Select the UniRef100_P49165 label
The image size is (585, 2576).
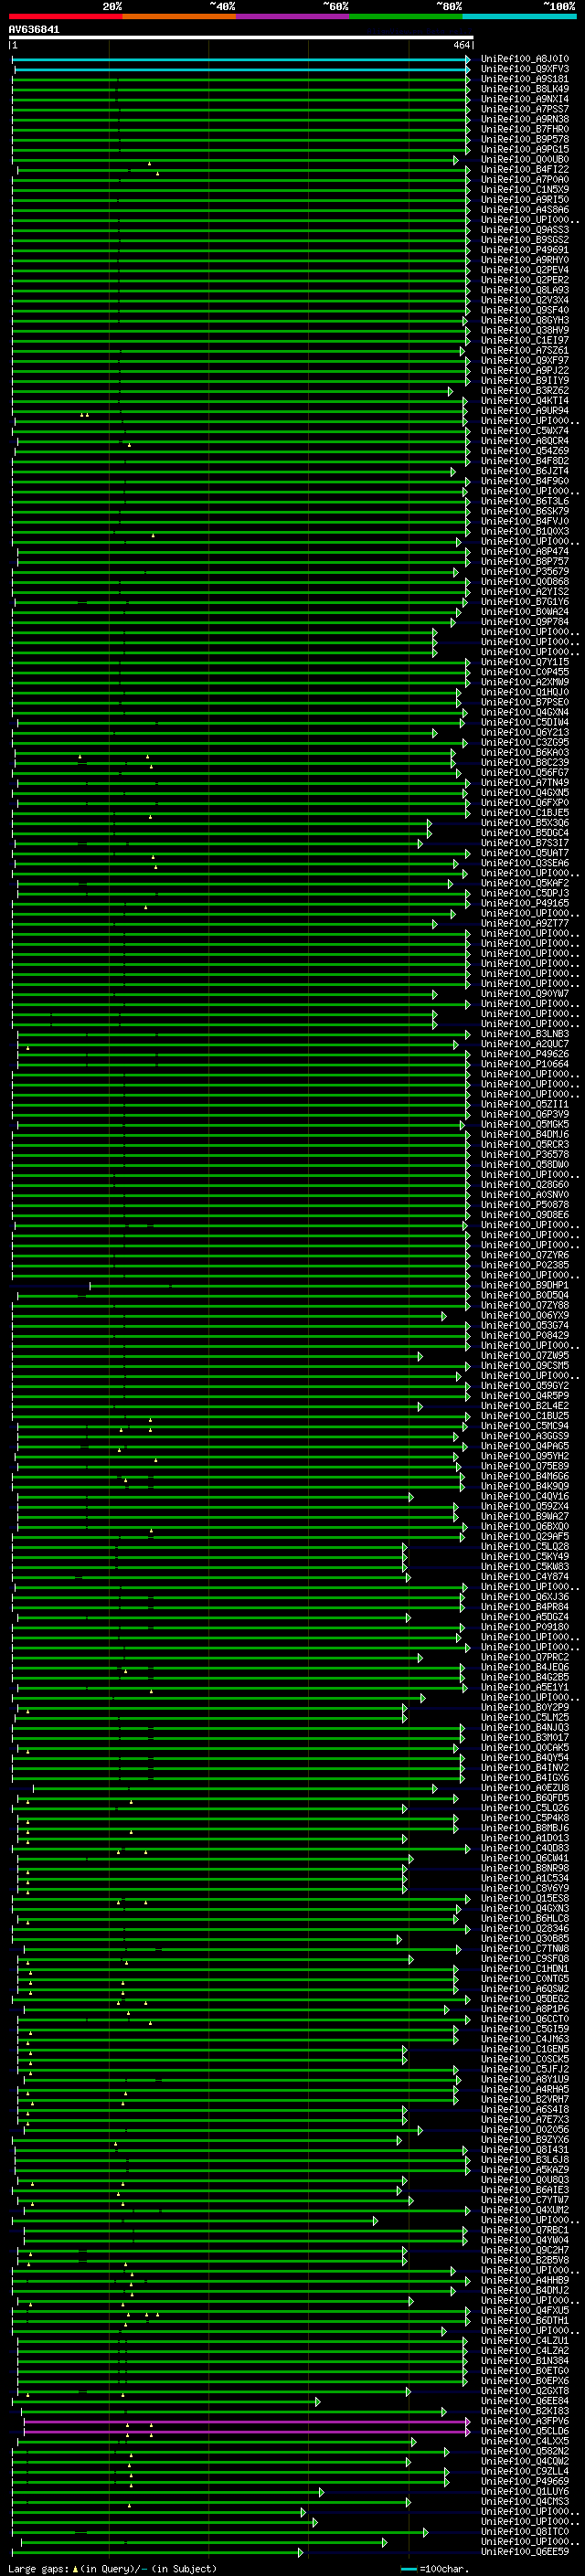[x=525, y=903]
